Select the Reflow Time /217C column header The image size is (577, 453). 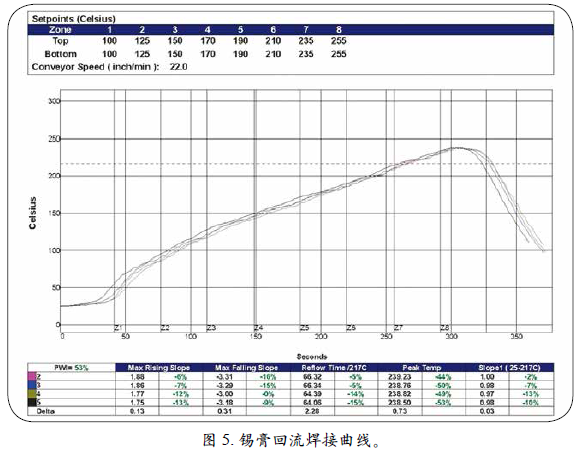pos(334,368)
